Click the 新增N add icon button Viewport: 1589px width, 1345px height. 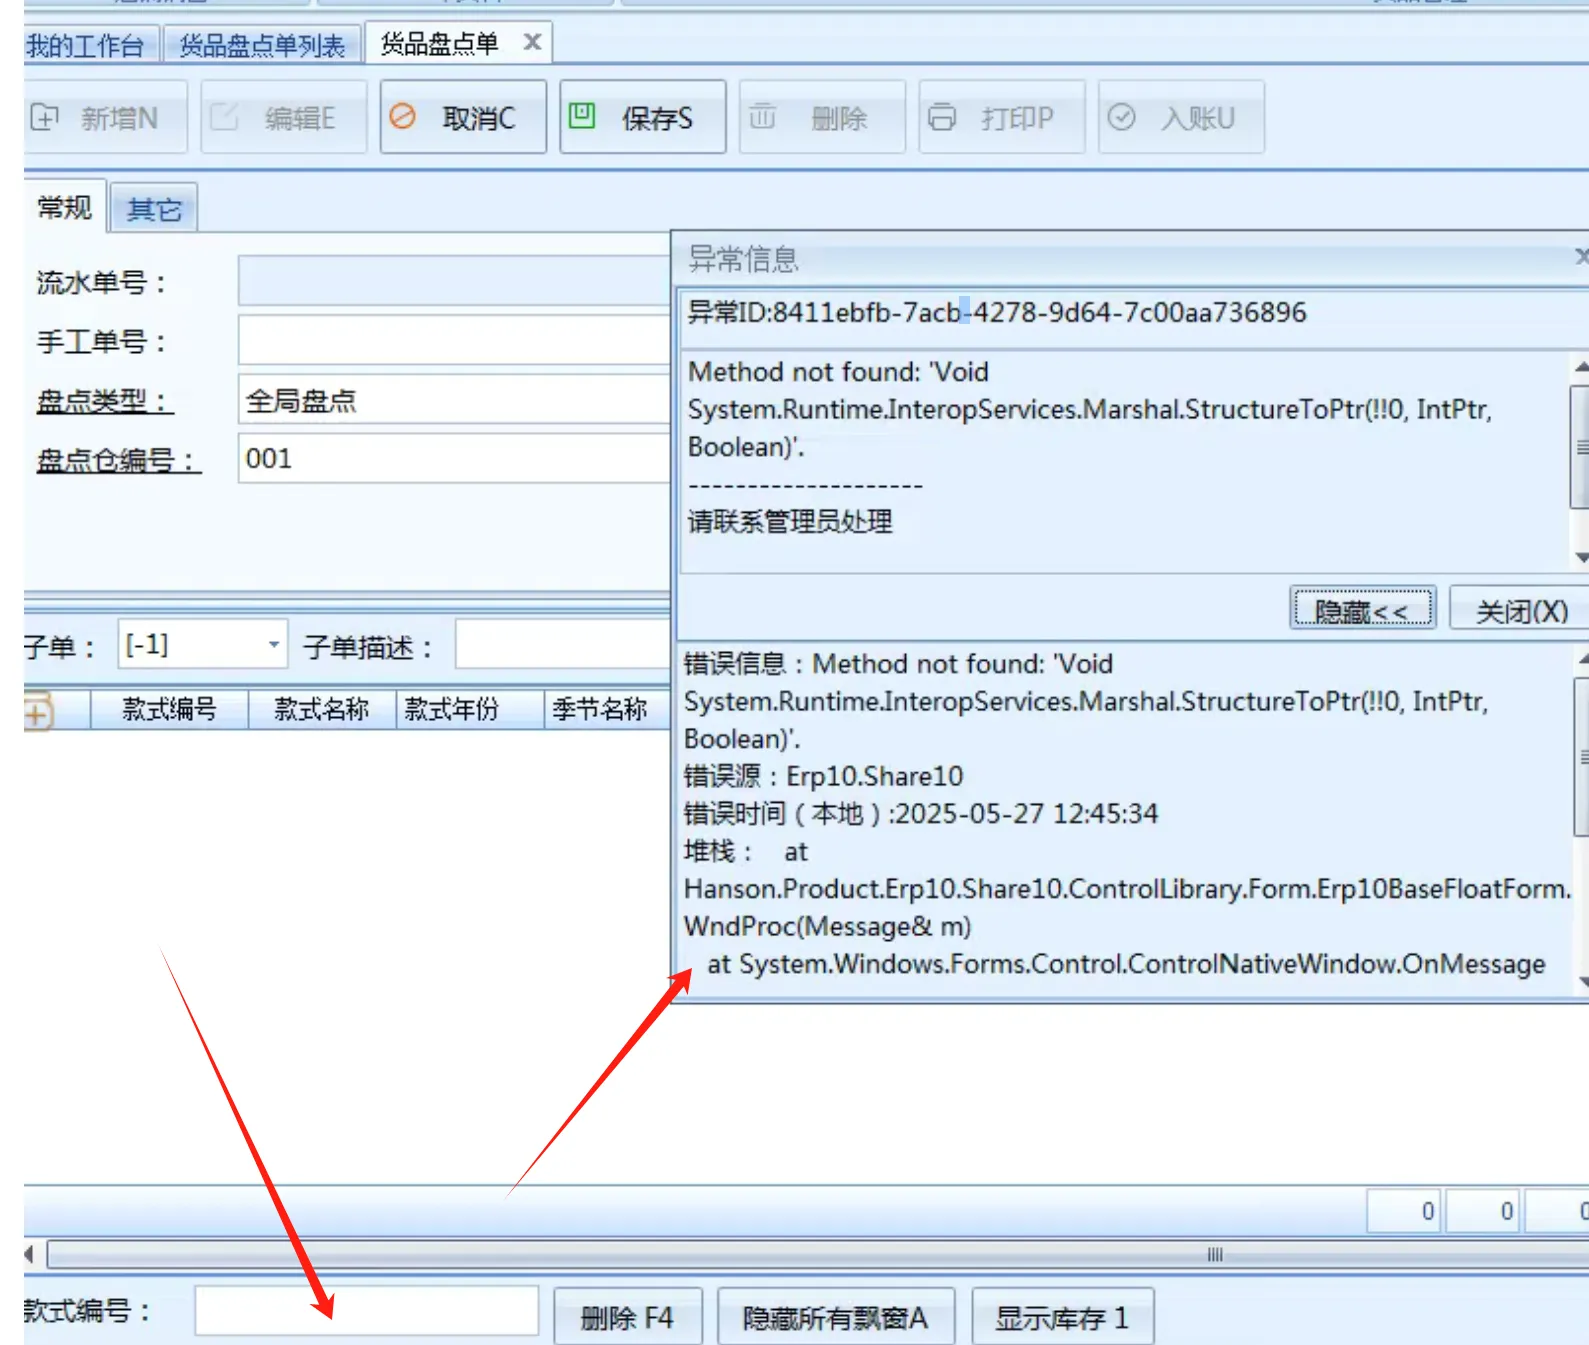(104, 118)
